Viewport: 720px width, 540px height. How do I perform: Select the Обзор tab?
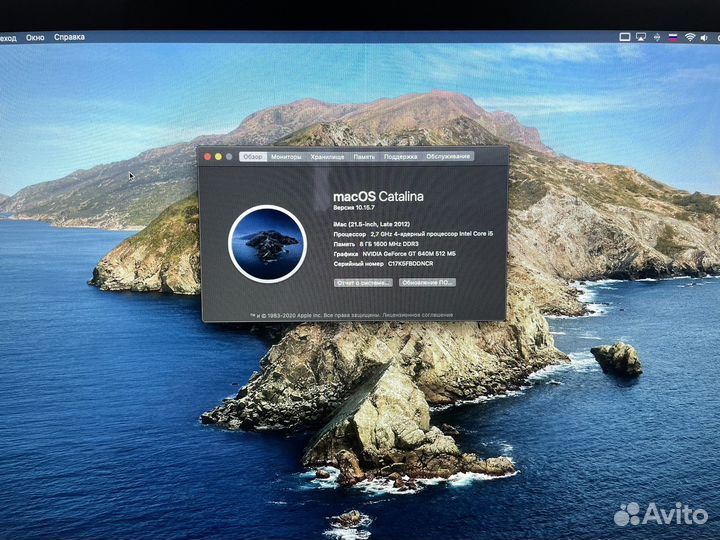tap(253, 157)
